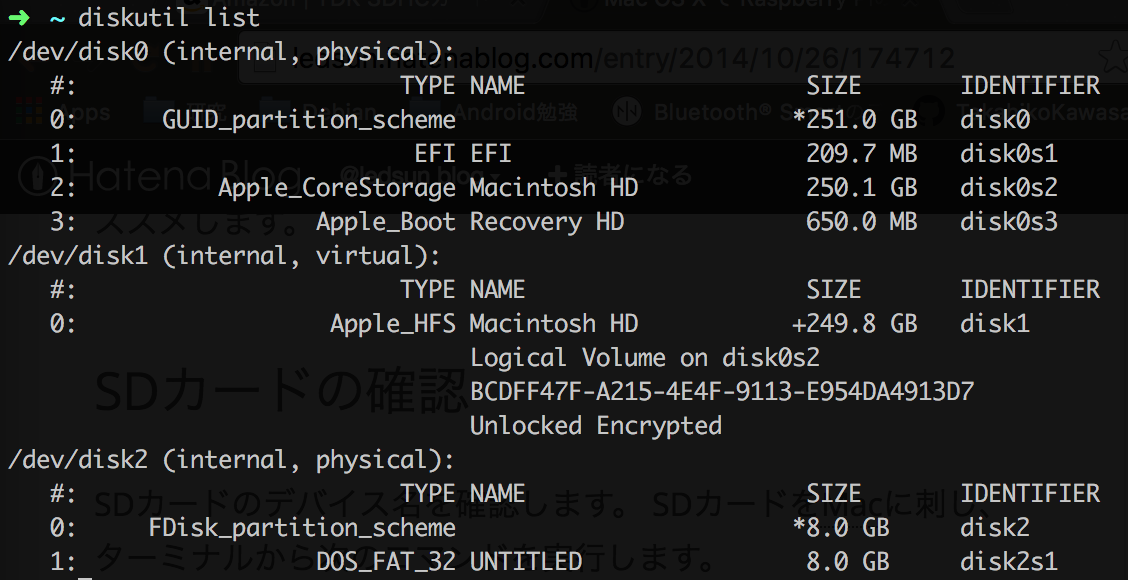Click the typed 'diskutil list' command
This screenshot has height=580, width=1128.
click(x=169, y=17)
